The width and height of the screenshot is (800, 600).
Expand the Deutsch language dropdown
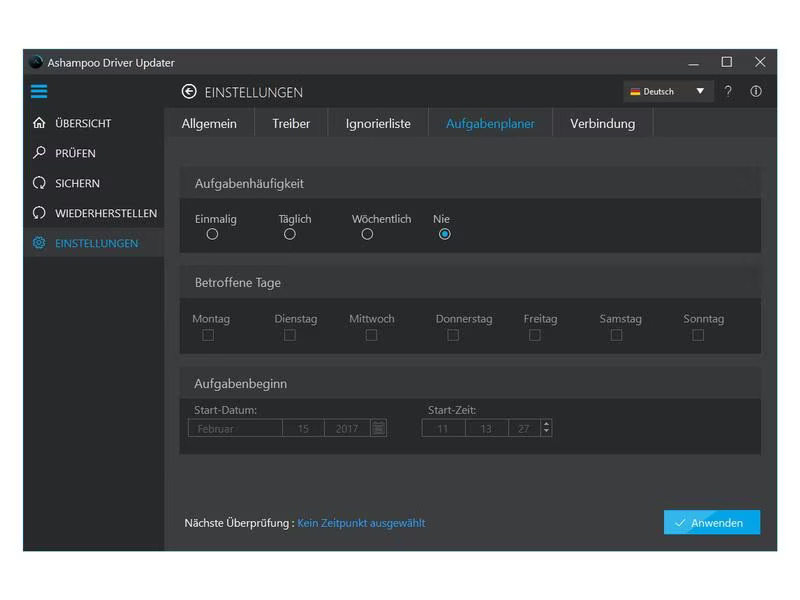click(668, 91)
